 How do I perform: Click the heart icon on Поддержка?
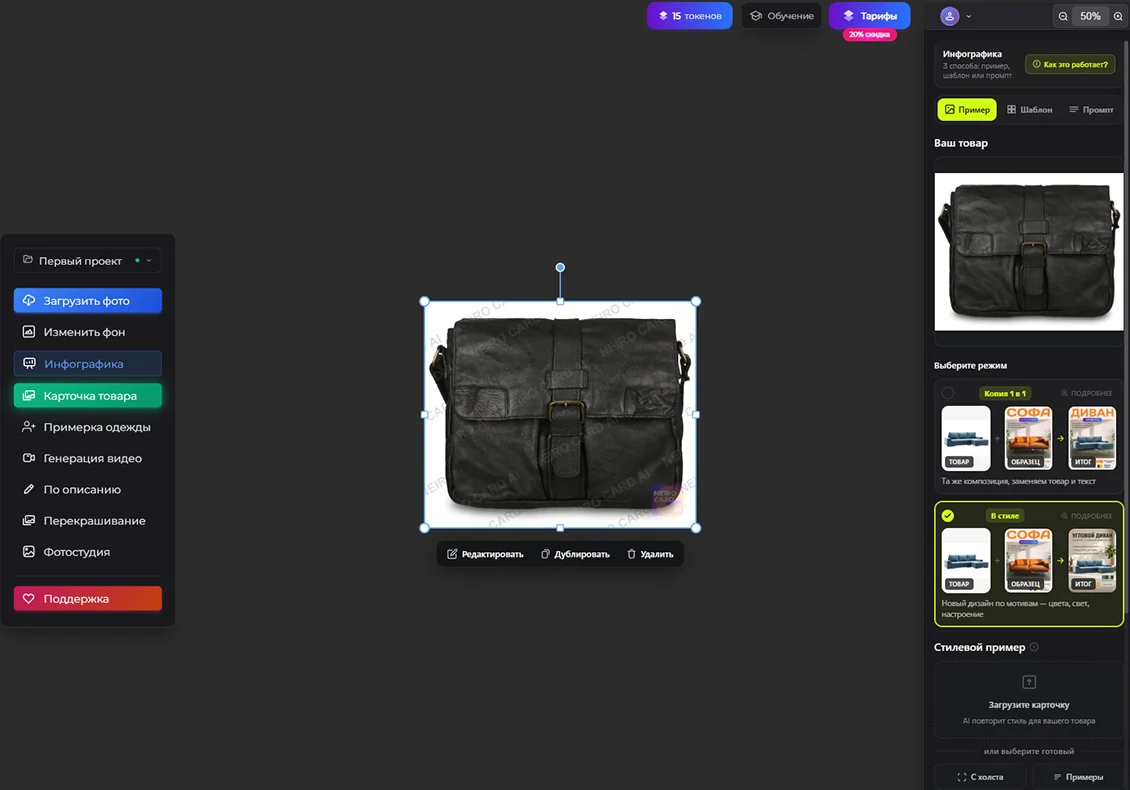click(x=29, y=598)
